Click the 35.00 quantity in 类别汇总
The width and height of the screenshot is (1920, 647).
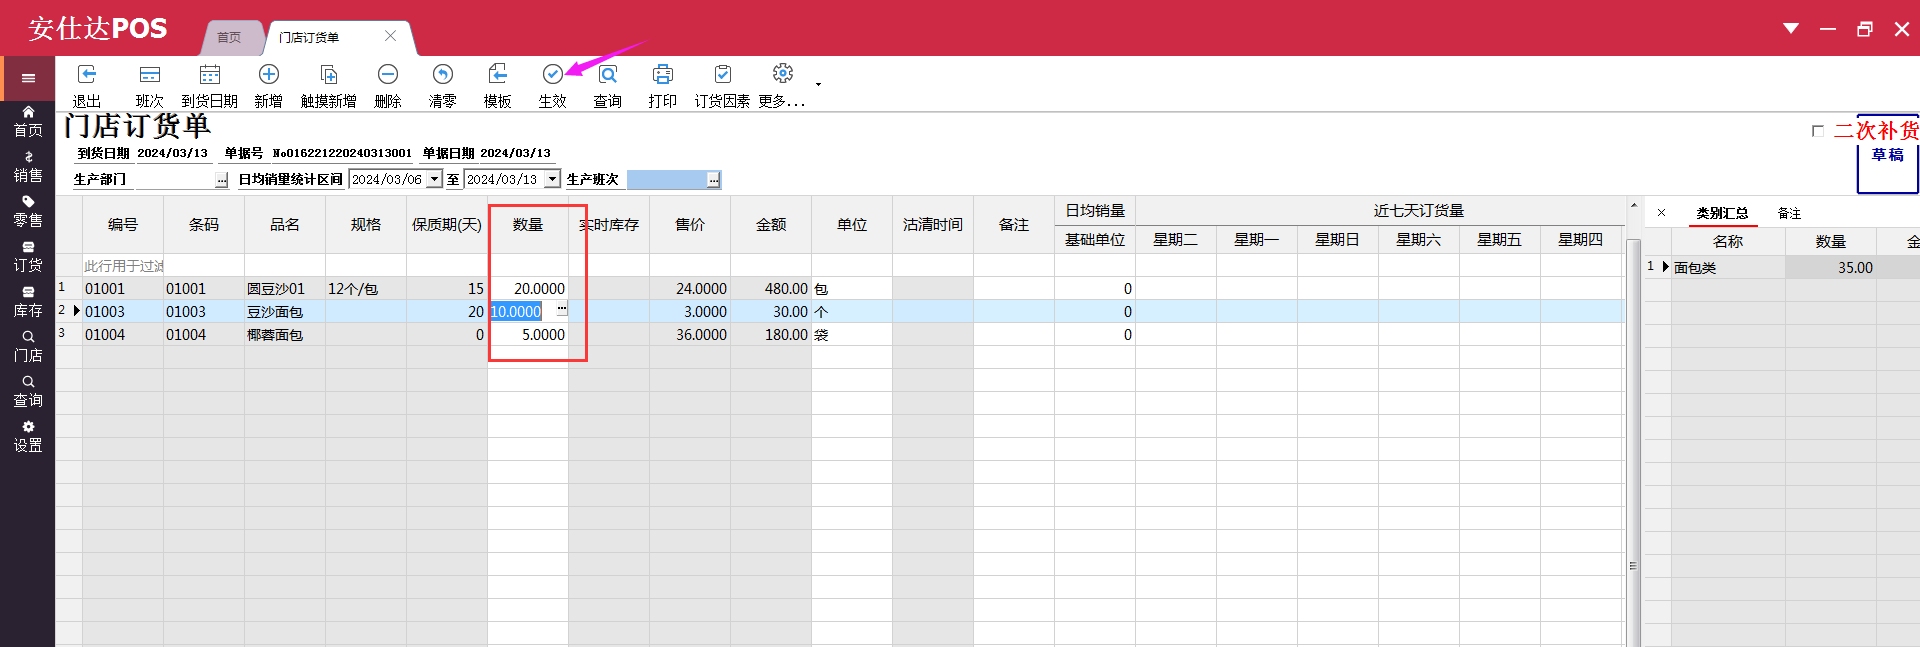click(1831, 268)
